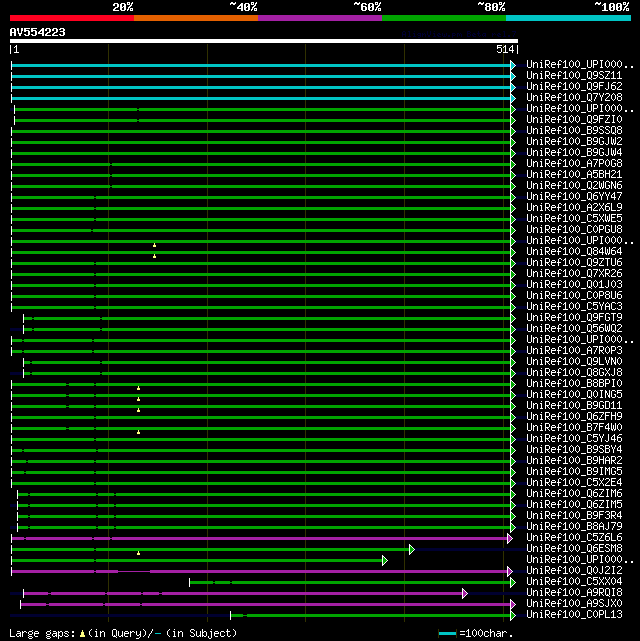This screenshot has width=640, height=641.
Task: Click the short green alignment bar for C5XX04
Action: click(x=350, y=583)
